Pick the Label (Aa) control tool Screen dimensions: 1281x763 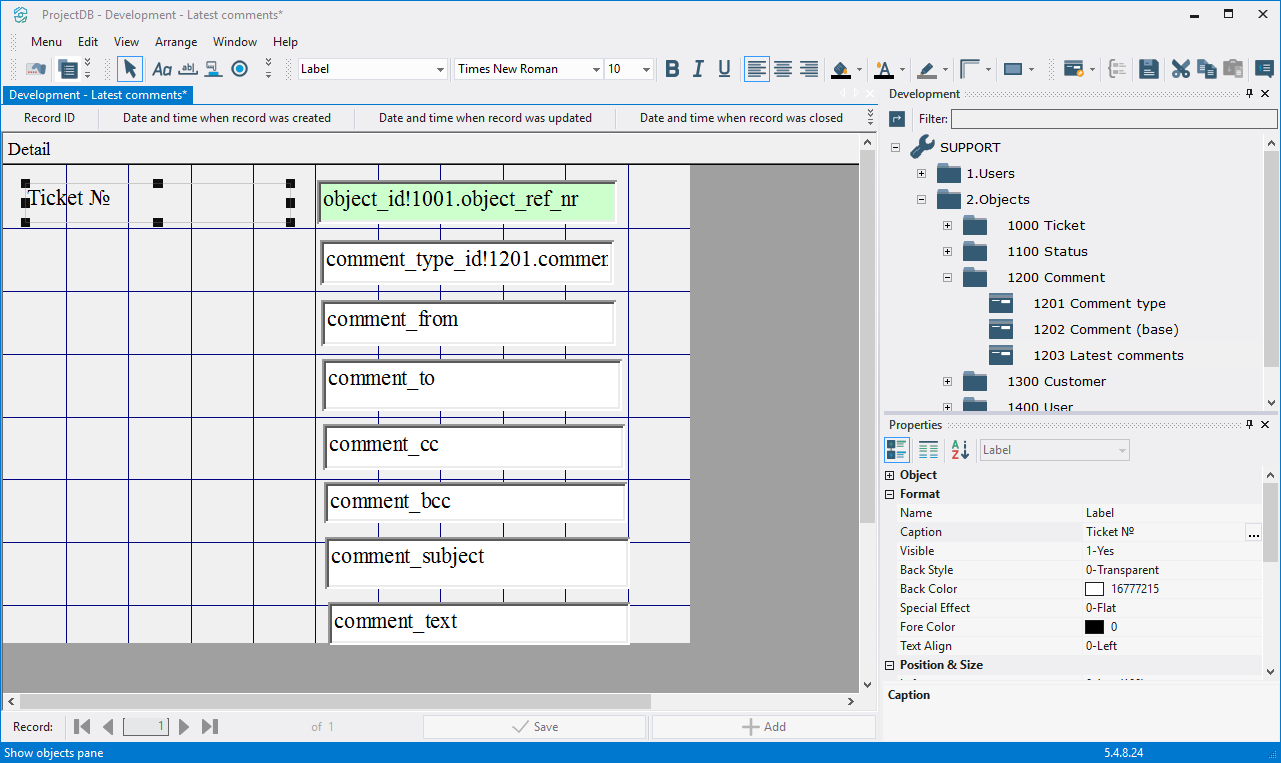coord(161,69)
